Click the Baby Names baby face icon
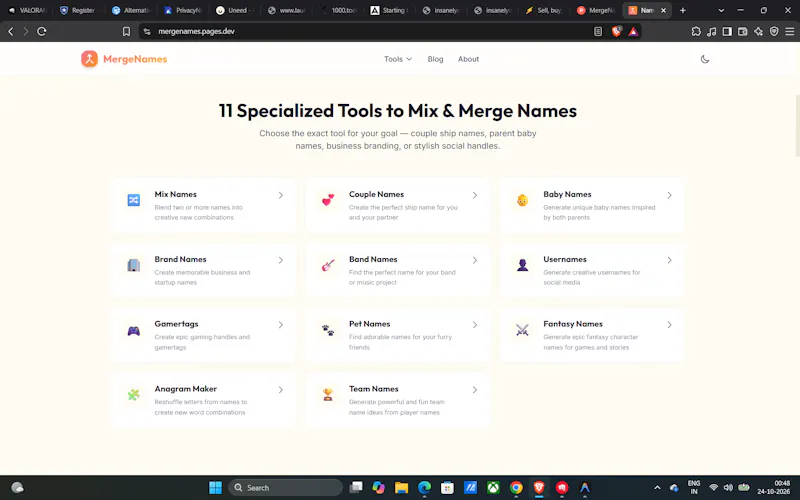Screen dimensions: 800x500 522,200
